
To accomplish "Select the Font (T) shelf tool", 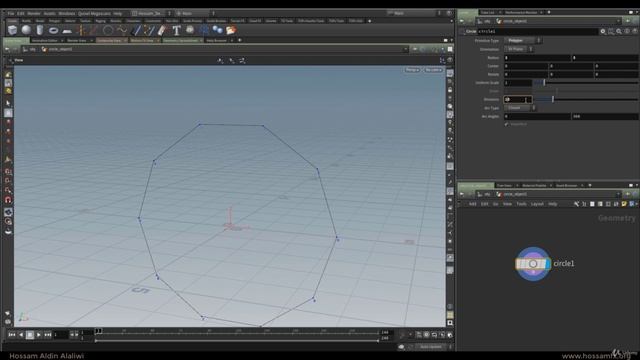I will pos(176,30).
